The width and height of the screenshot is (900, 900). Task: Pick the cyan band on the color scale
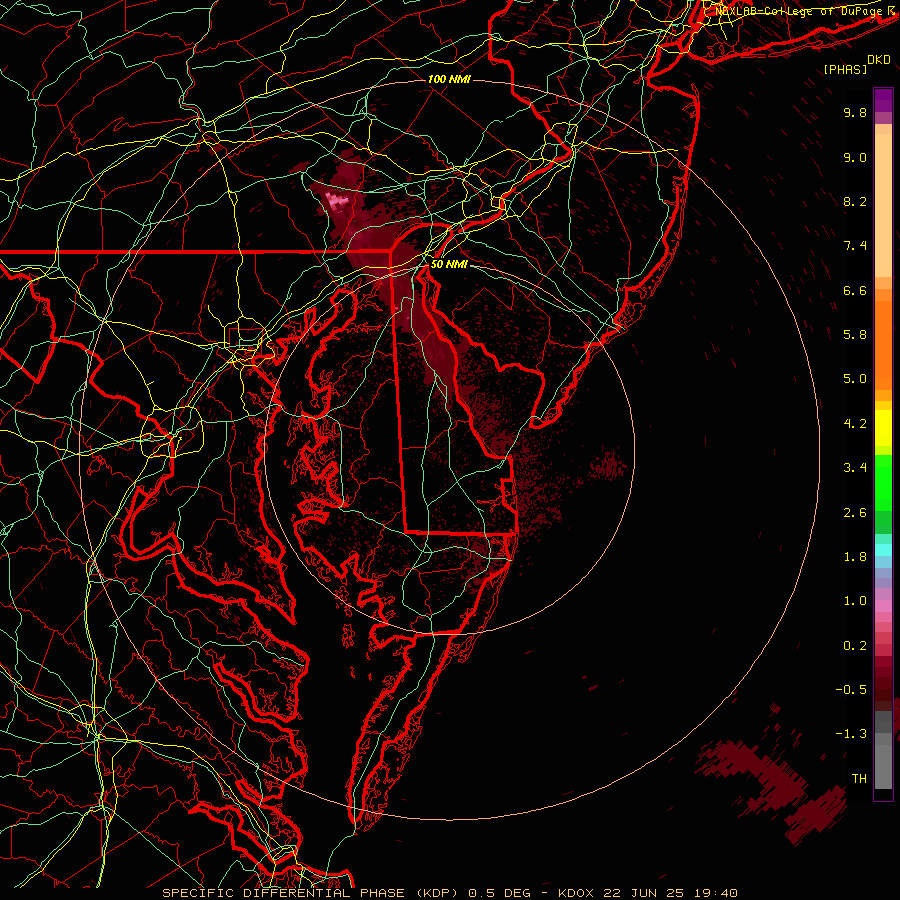tap(883, 550)
